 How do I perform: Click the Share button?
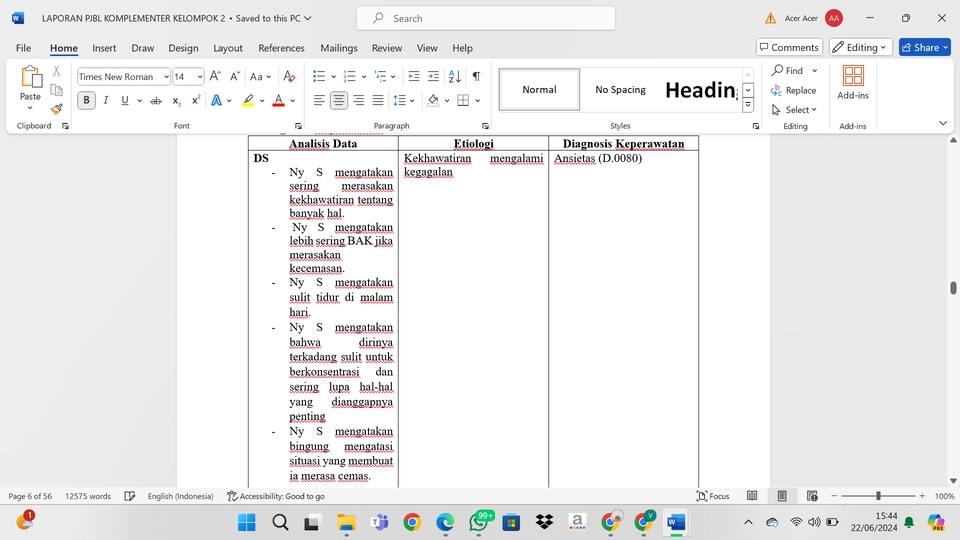(924, 47)
